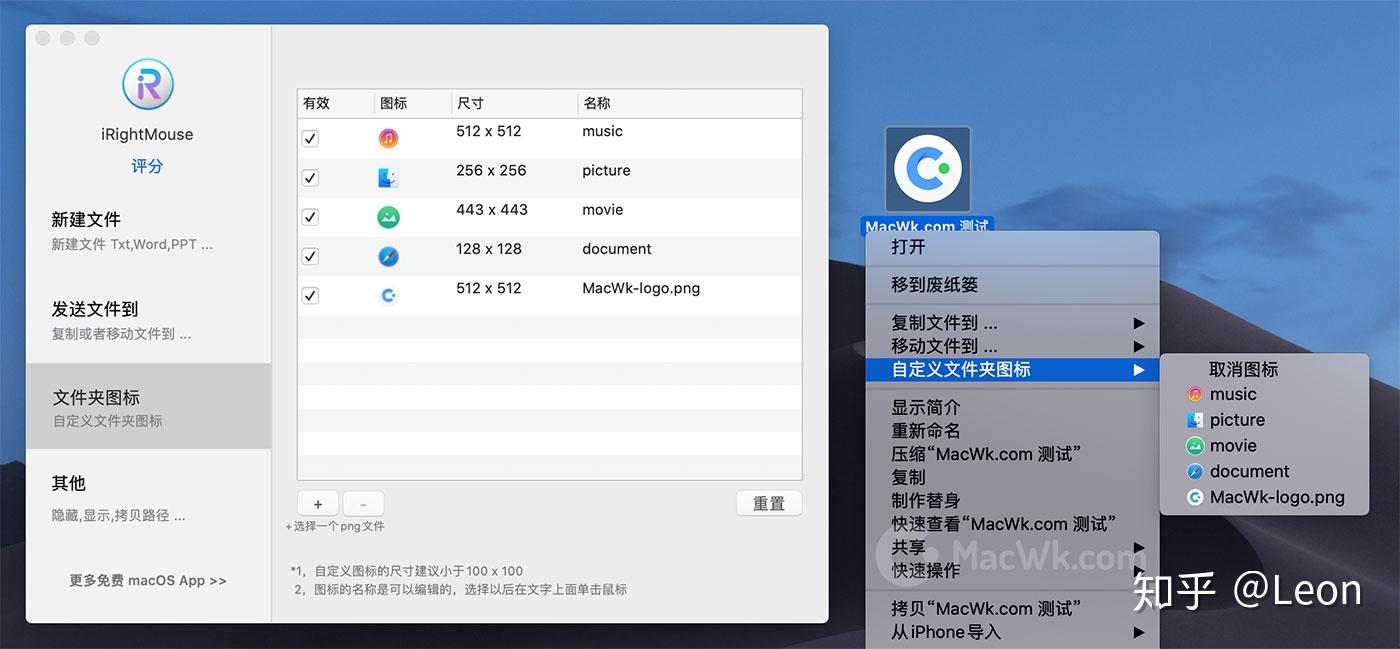Click the name cell 'MacWk-logo.png' in table

pyautogui.click(x=641, y=288)
